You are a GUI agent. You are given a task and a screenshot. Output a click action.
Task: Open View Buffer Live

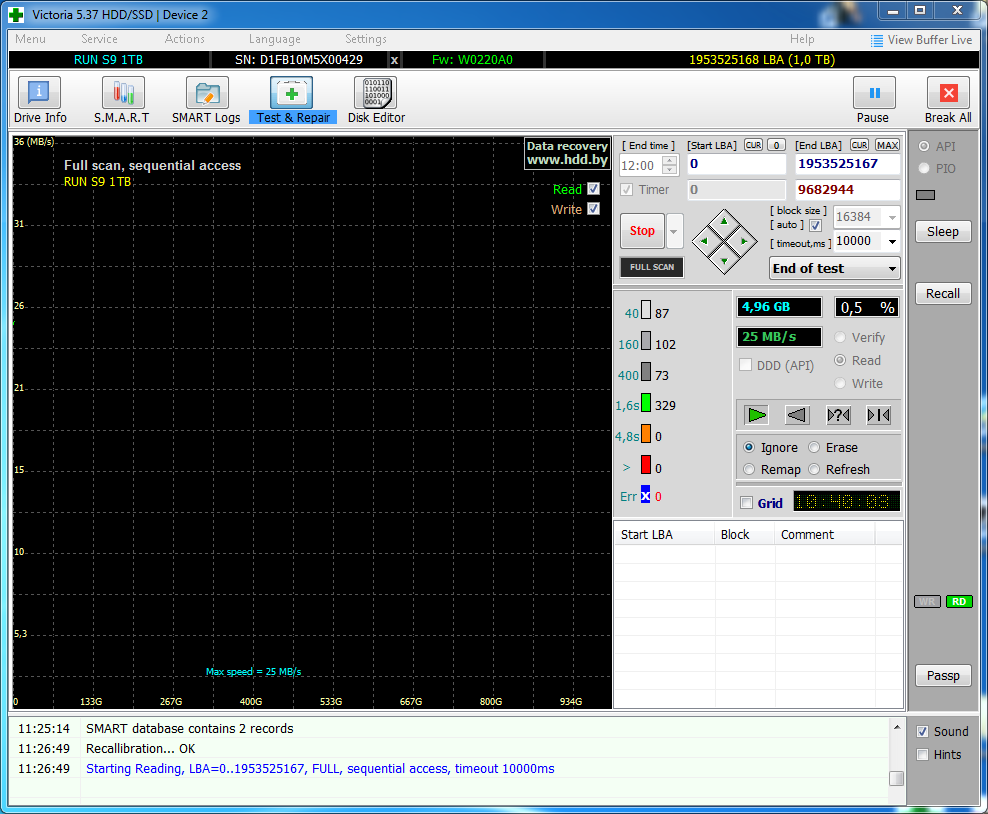pos(921,40)
